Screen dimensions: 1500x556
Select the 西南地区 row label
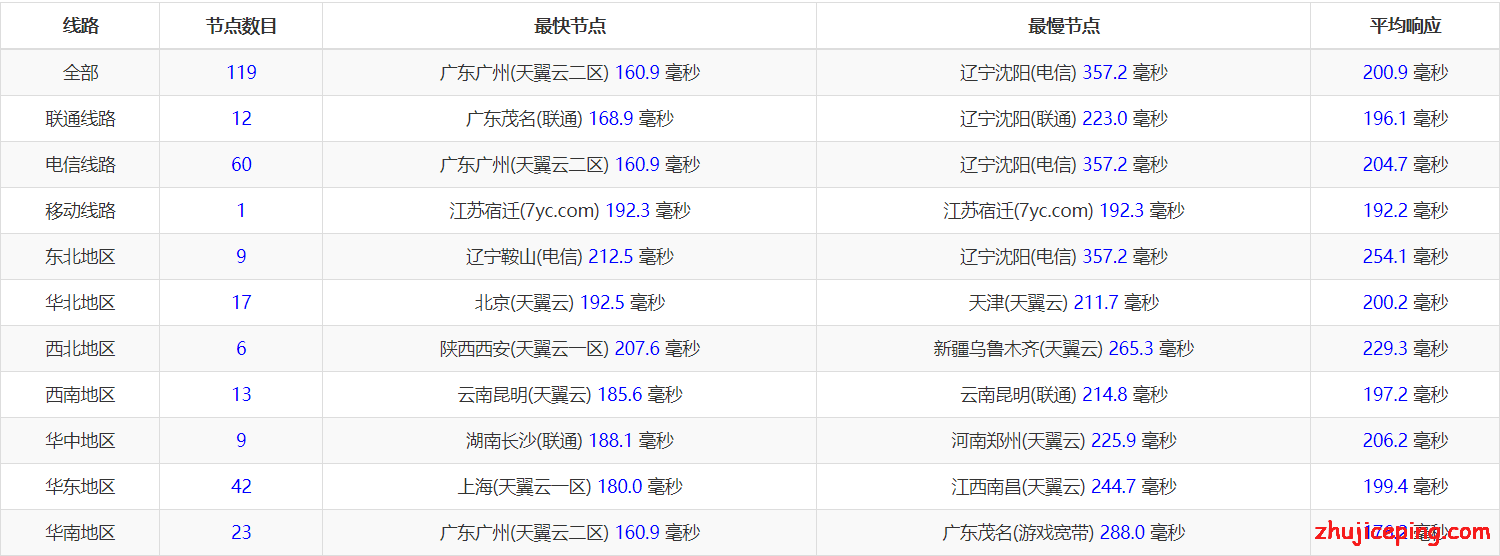click(80, 394)
